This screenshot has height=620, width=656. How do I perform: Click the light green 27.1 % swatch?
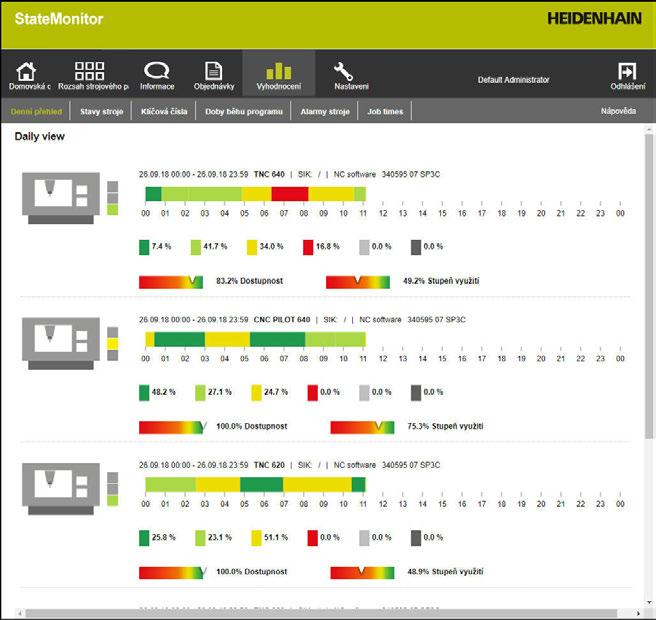pyautogui.click(x=200, y=393)
